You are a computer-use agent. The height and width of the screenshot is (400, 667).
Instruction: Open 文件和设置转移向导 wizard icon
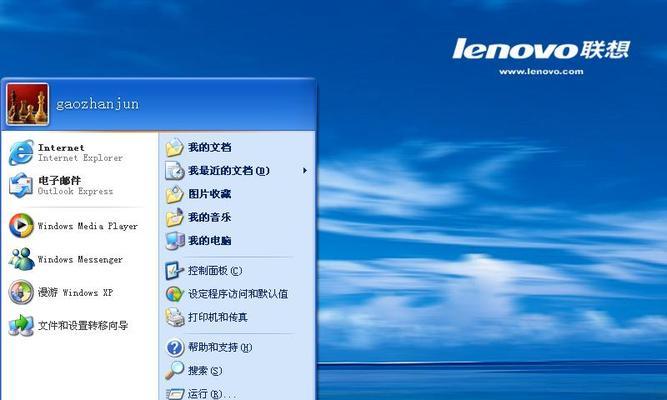pyautogui.click(x=21, y=326)
